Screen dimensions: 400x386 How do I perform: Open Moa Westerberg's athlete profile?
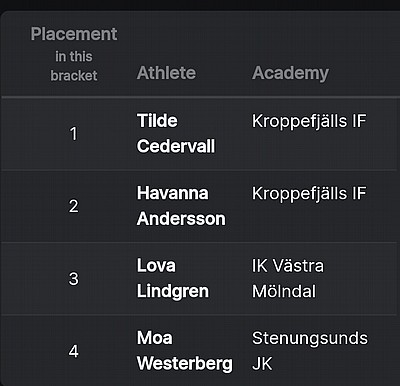185,351
